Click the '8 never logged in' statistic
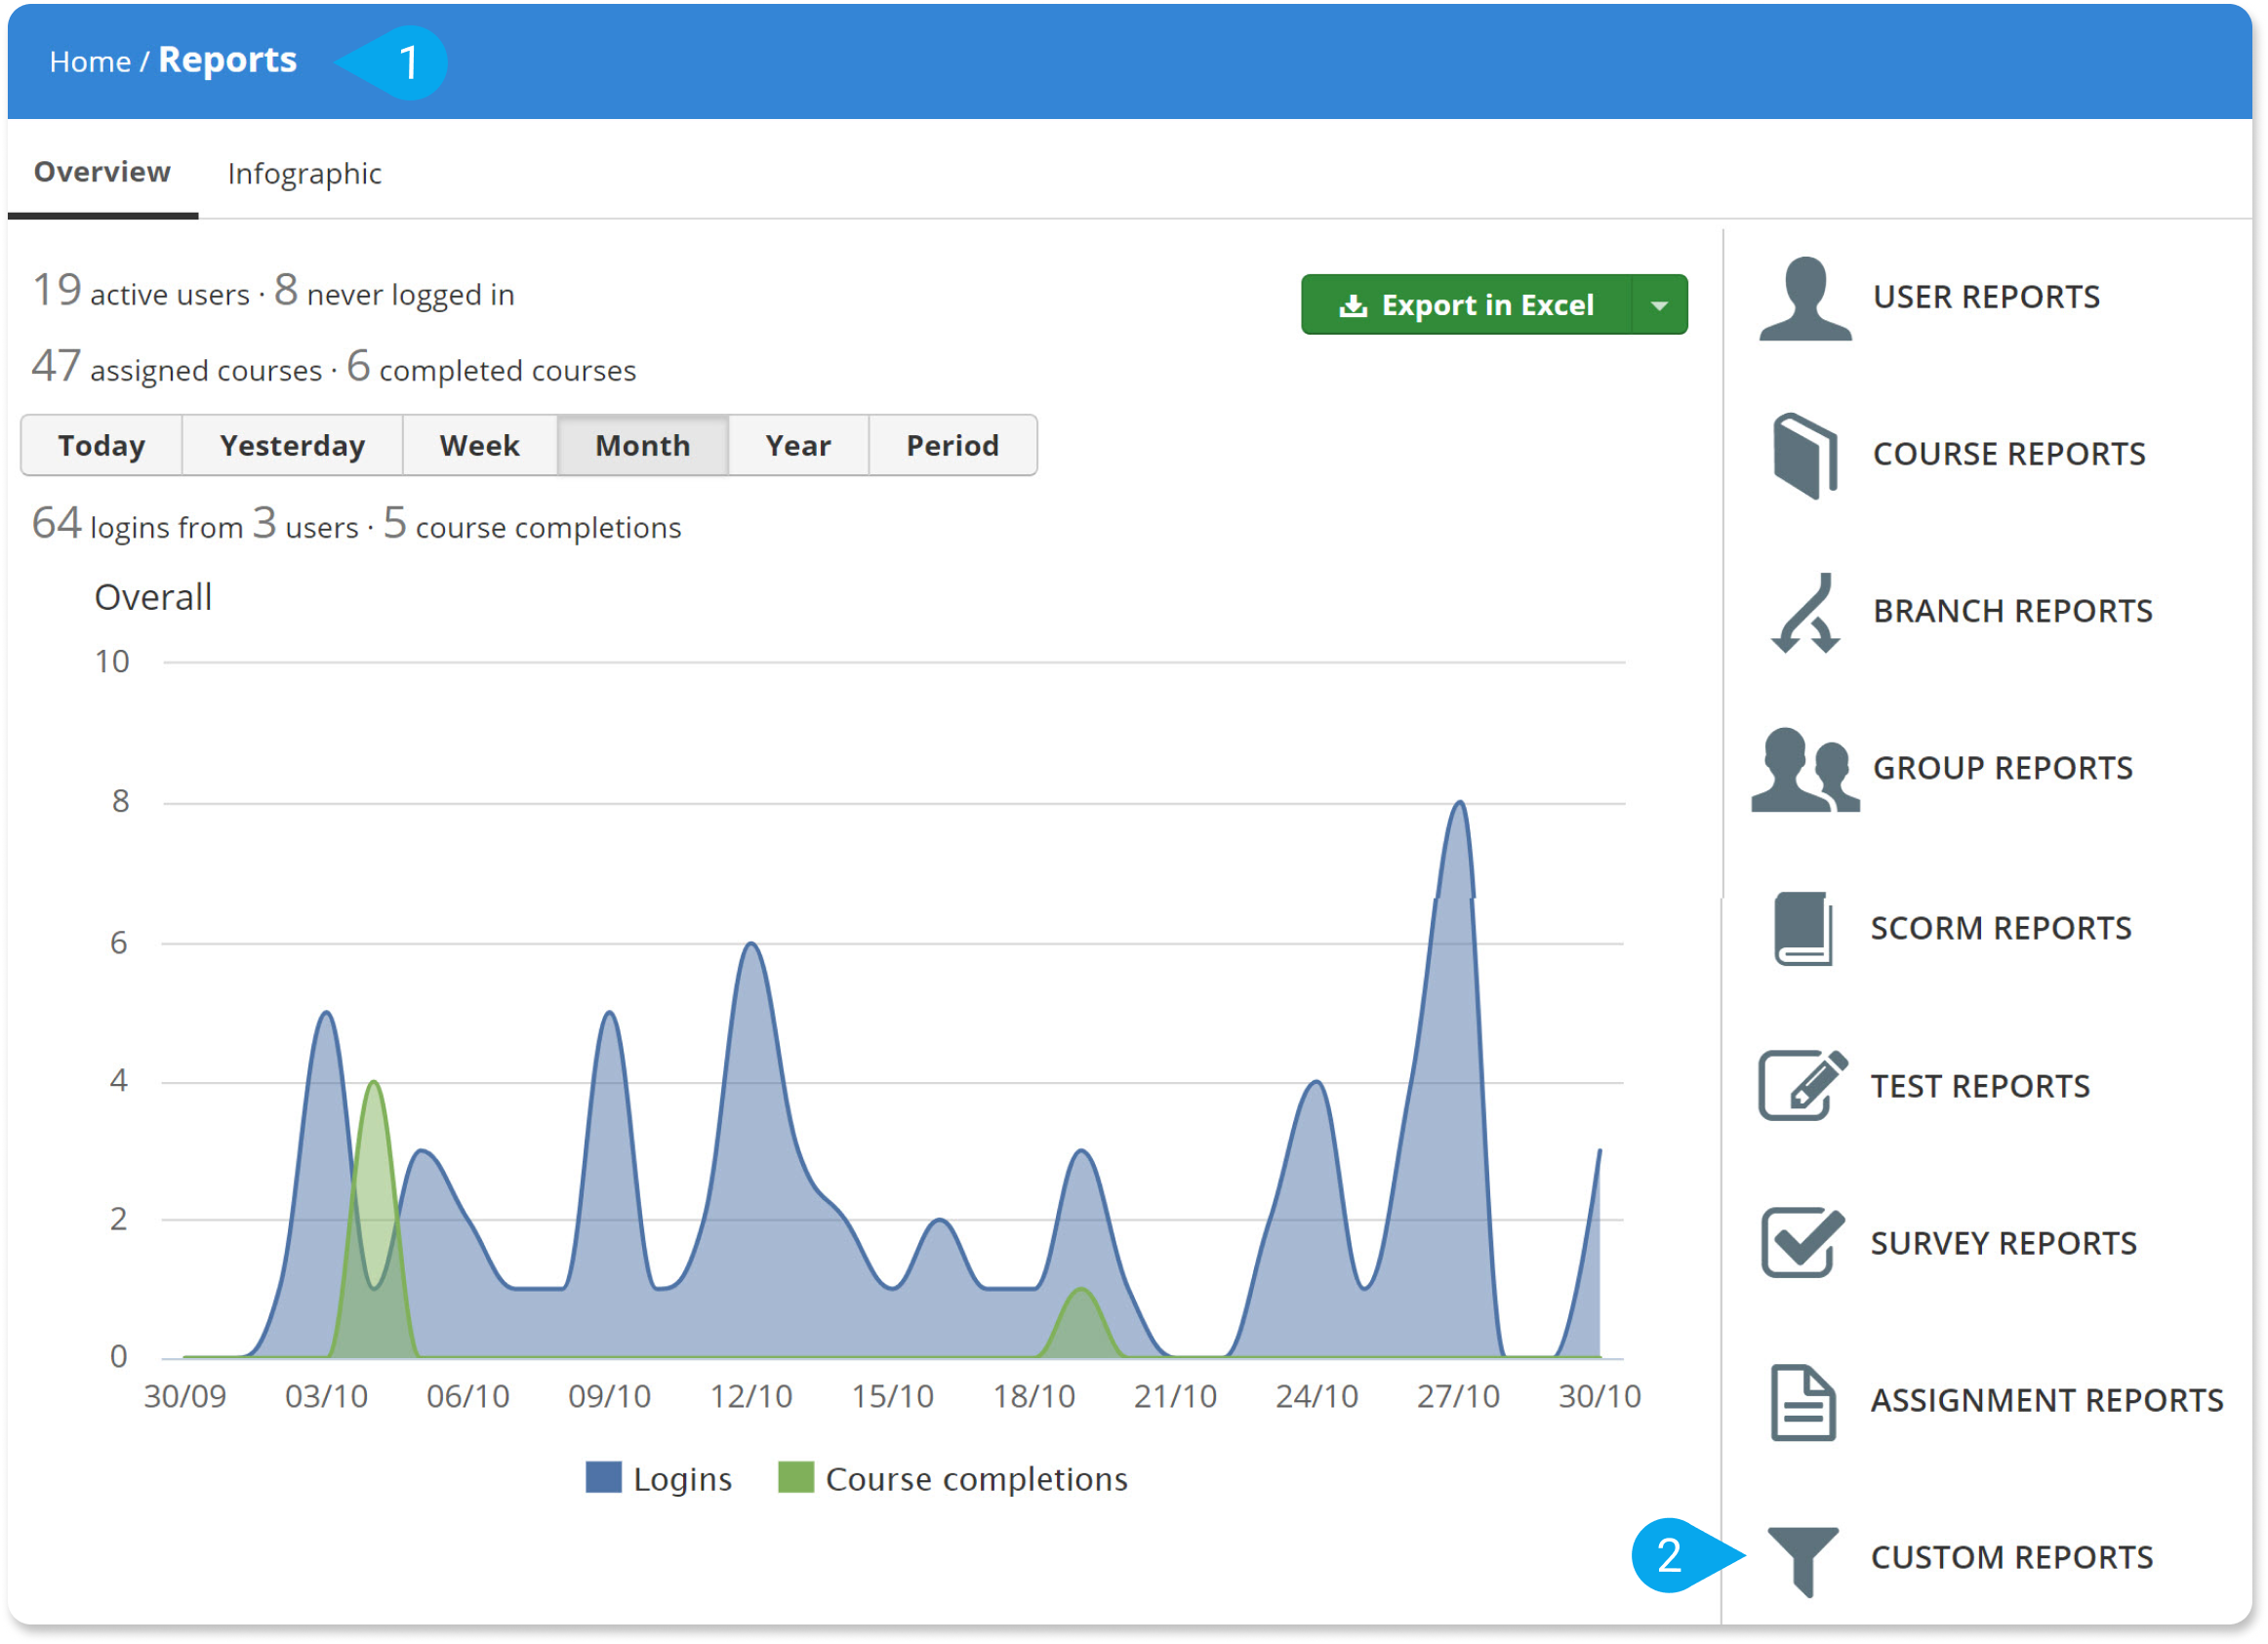 tap(394, 291)
